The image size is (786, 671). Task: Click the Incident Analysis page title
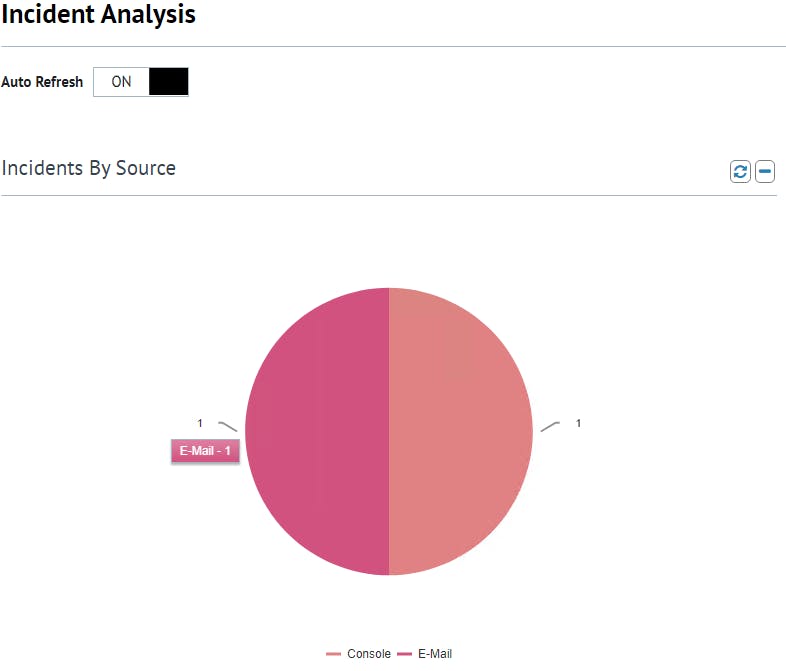98,15
